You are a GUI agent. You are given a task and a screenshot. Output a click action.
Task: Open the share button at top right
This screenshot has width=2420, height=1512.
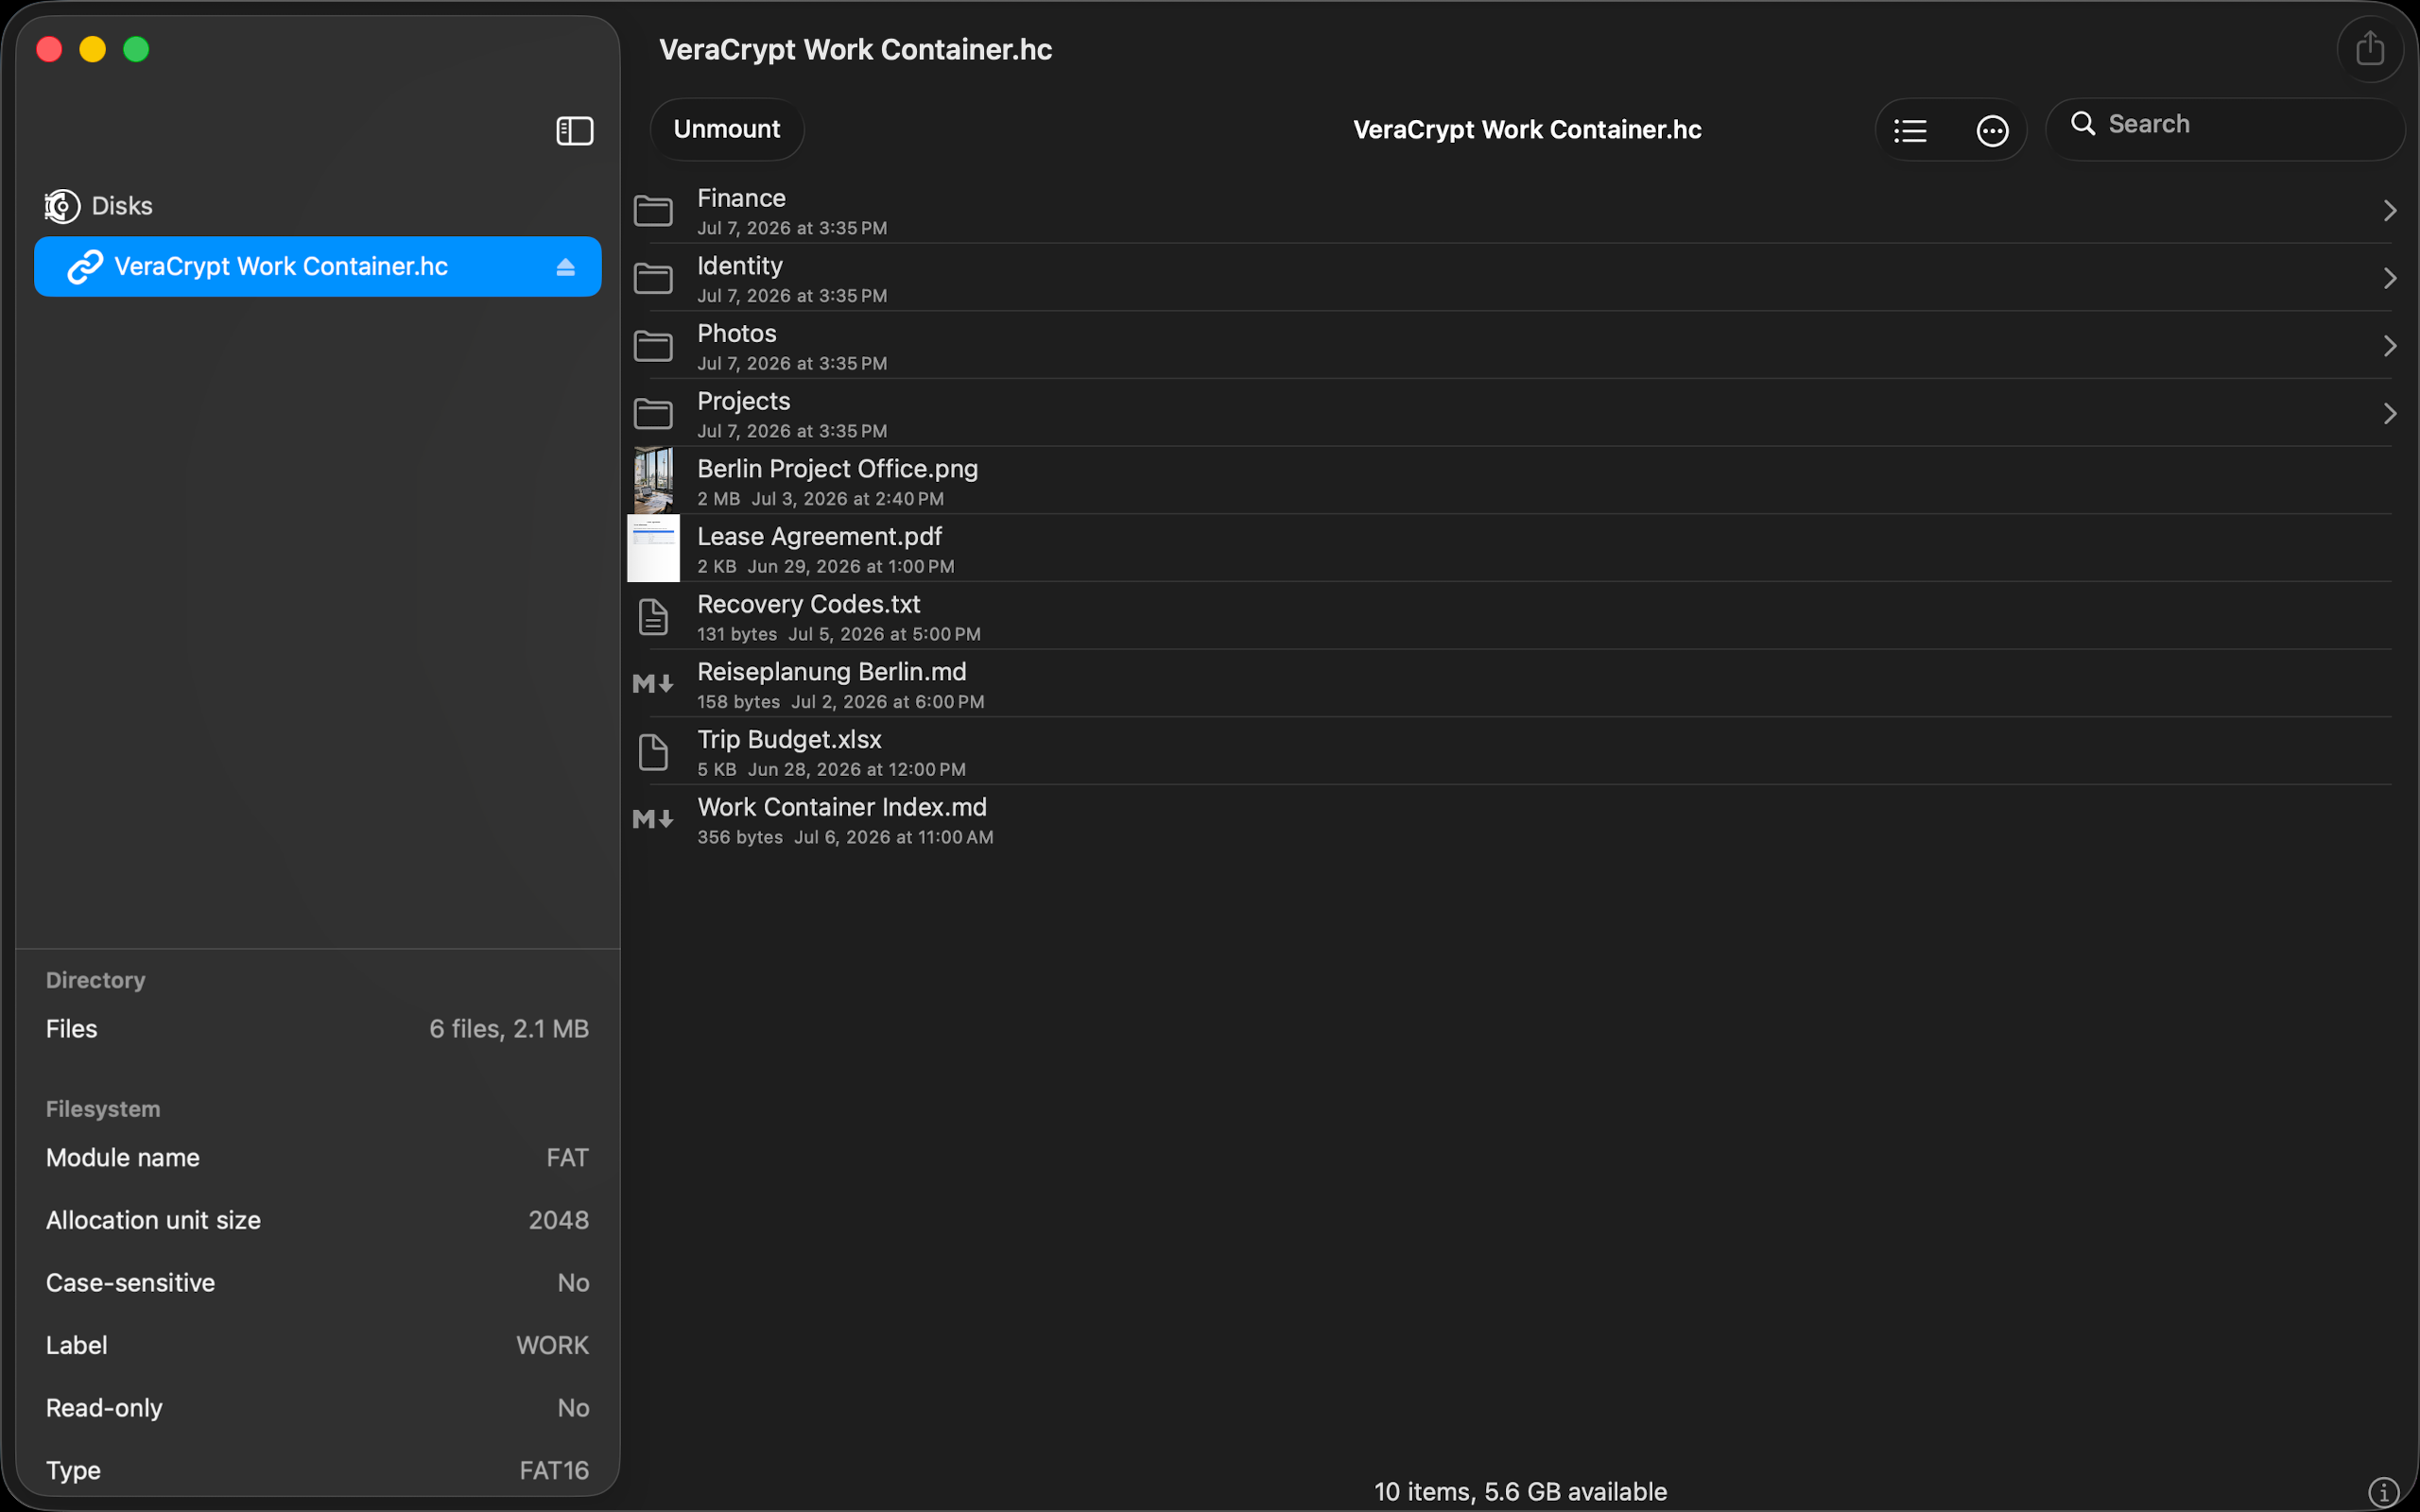[x=2370, y=49]
